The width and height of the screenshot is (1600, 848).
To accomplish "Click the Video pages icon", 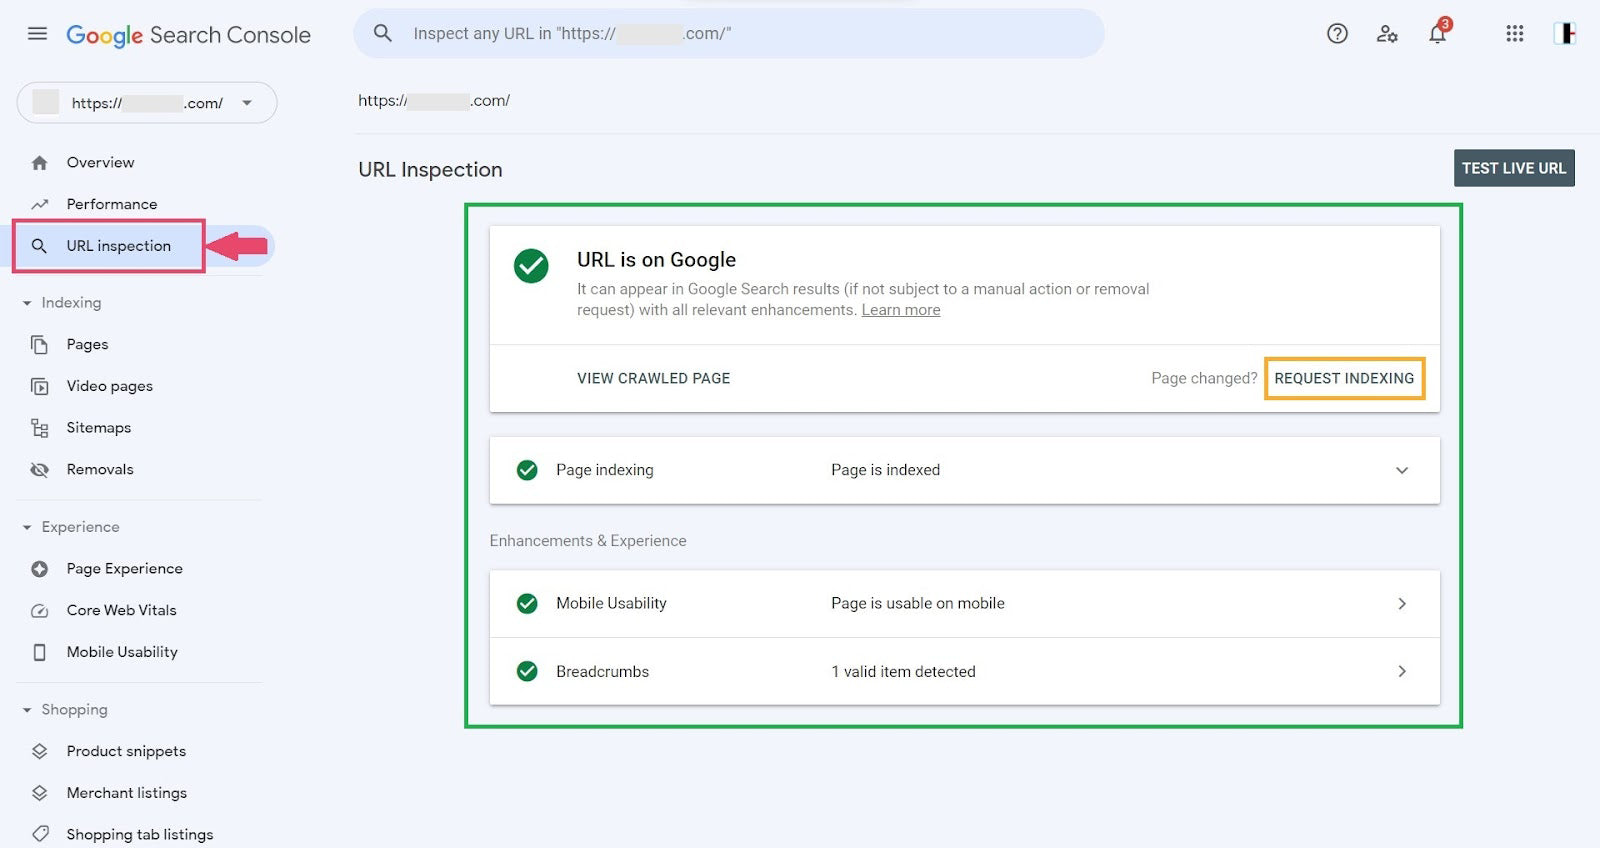I will (x=40, y=386).
